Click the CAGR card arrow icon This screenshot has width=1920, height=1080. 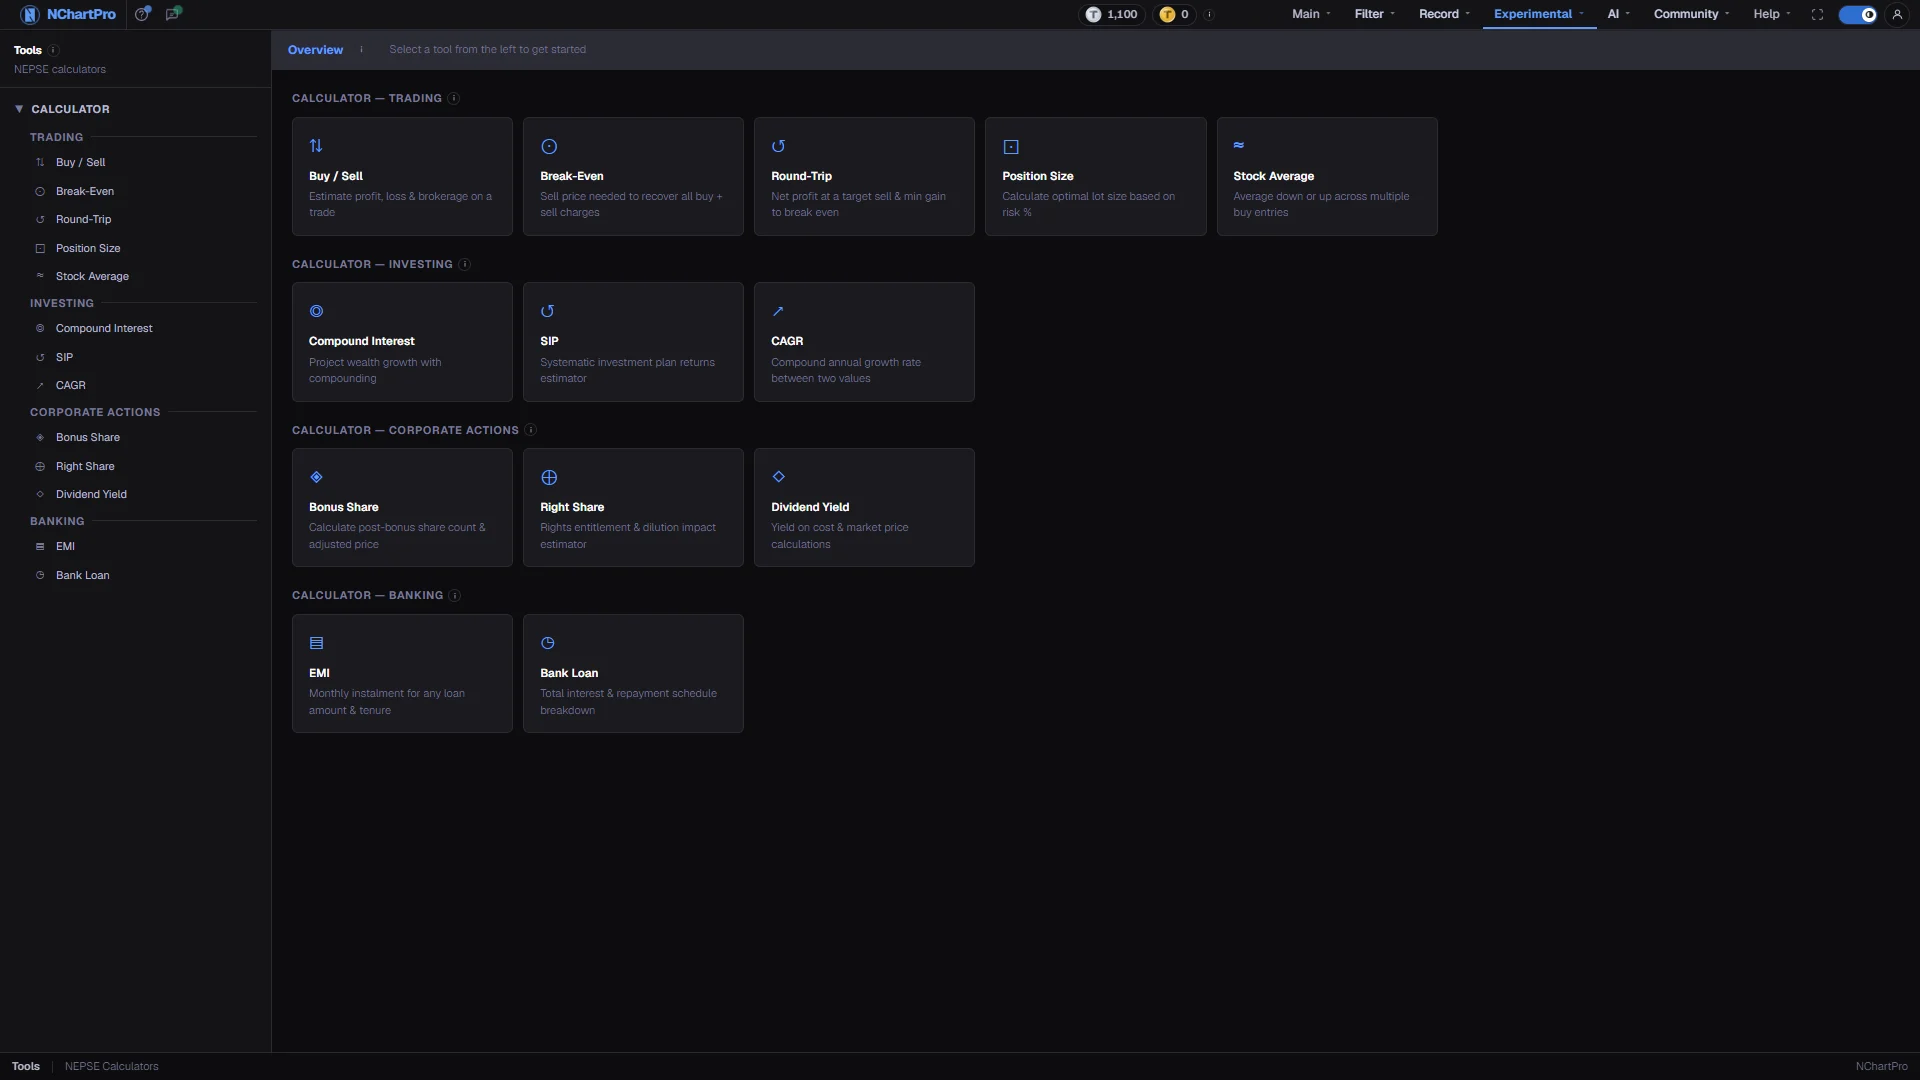pos(778,311)
